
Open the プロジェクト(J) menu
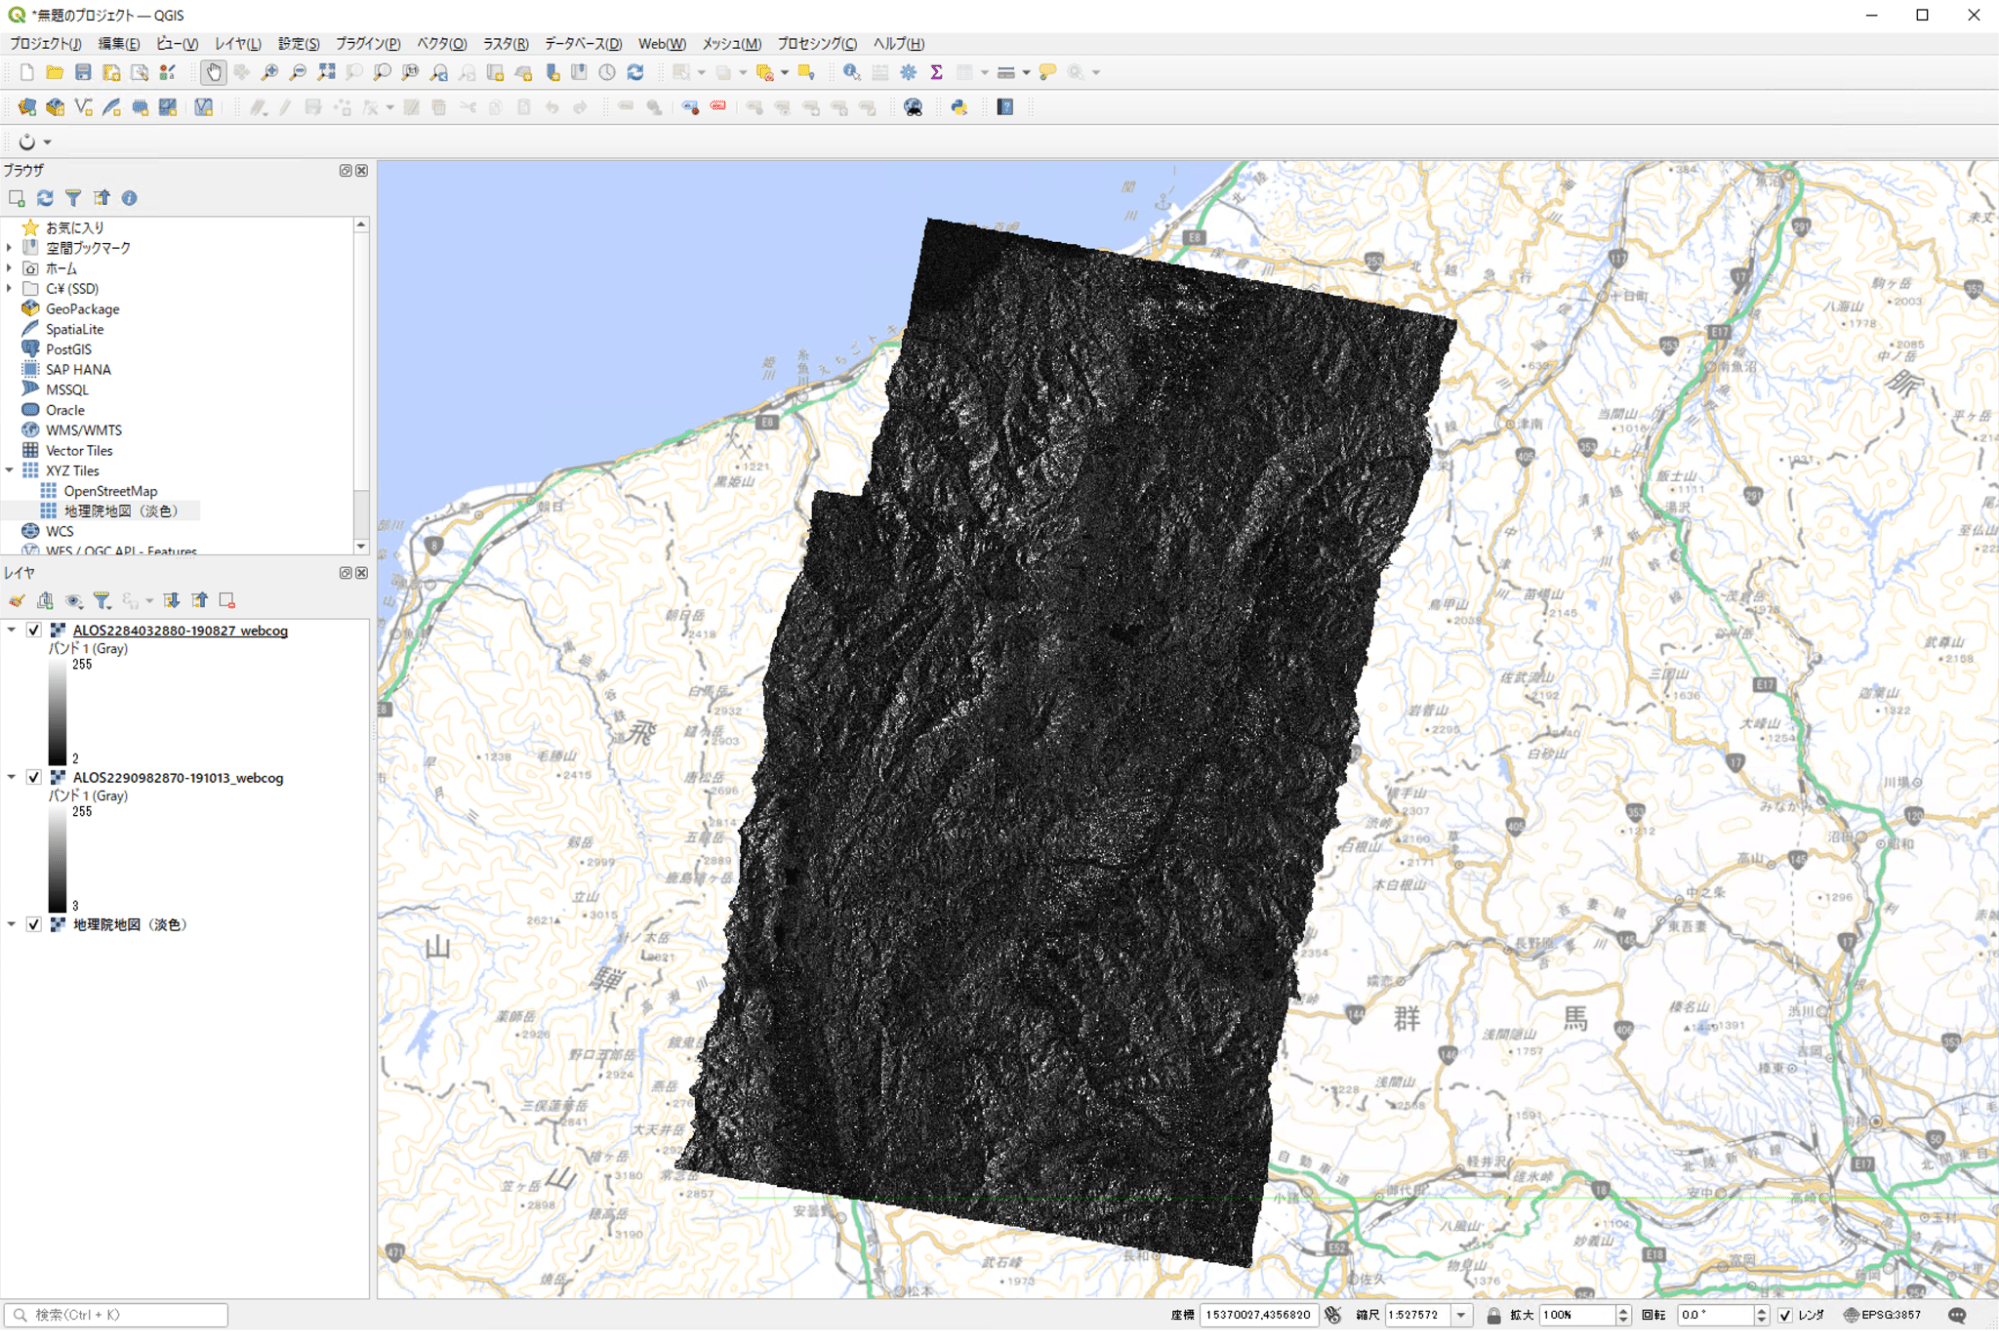click(x=45, y=44)
